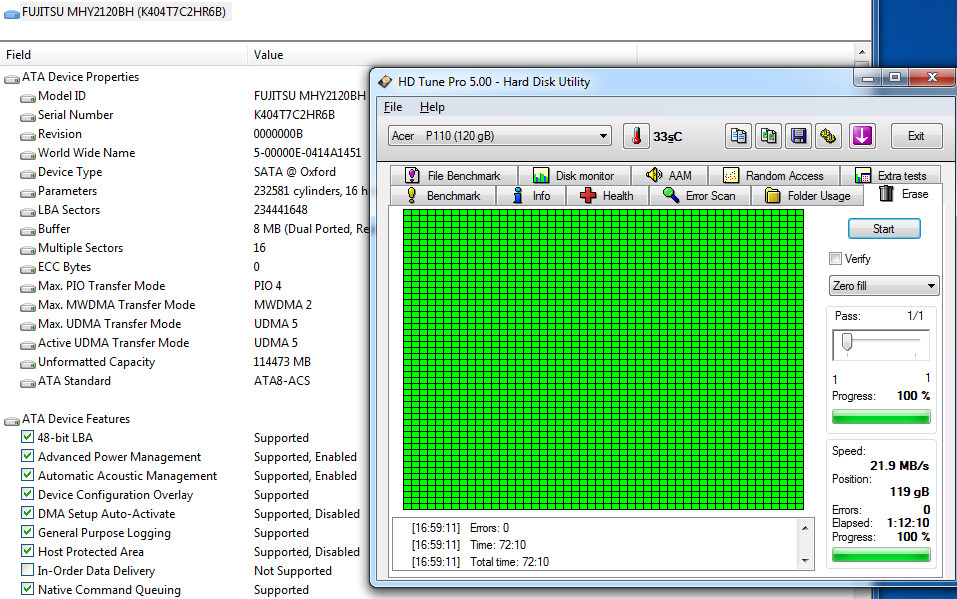Open the File menu

(392, 107)
